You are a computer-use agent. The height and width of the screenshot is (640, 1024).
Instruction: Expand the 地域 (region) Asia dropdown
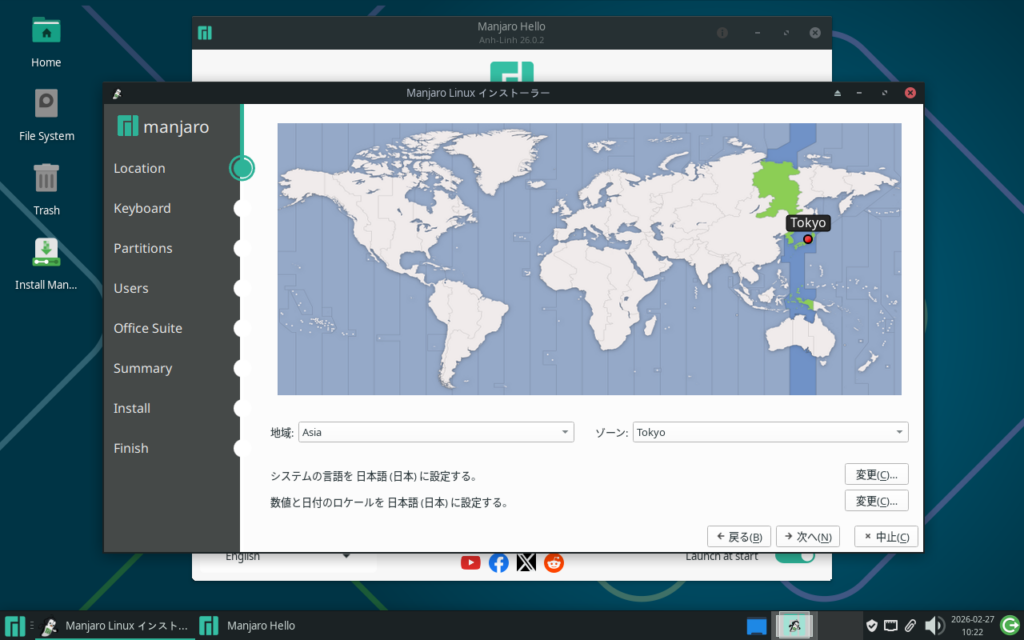tap(436, 432)
